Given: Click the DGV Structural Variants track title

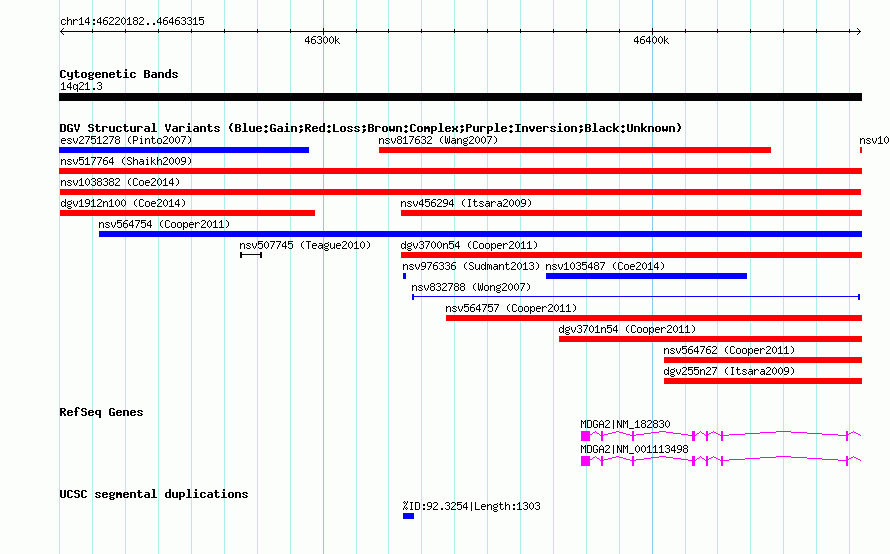Looking at the screenshot, I should pos(371,128).
